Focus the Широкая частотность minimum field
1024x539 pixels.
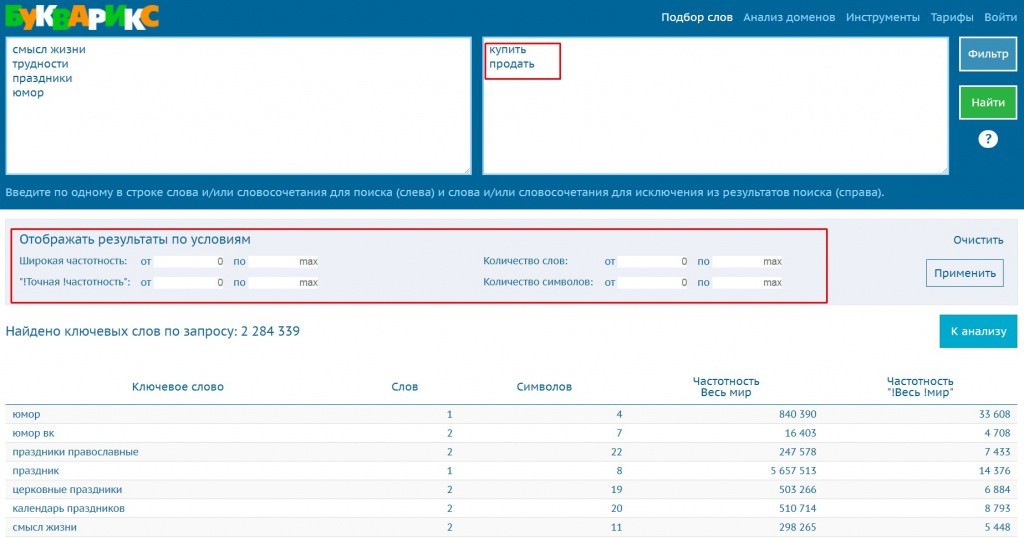pyautogui.click(x=190, y=262)
